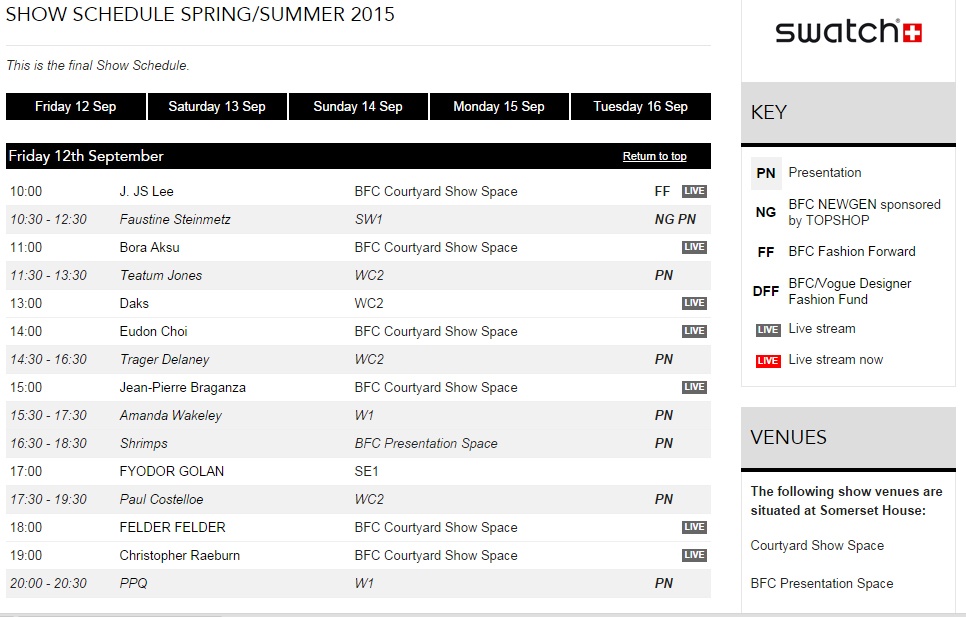Go to the Monday 15 Sep tab
Image resolution: width=966 pixels, height=617 pixels.
pyautogui.click(x=499, y=107)
